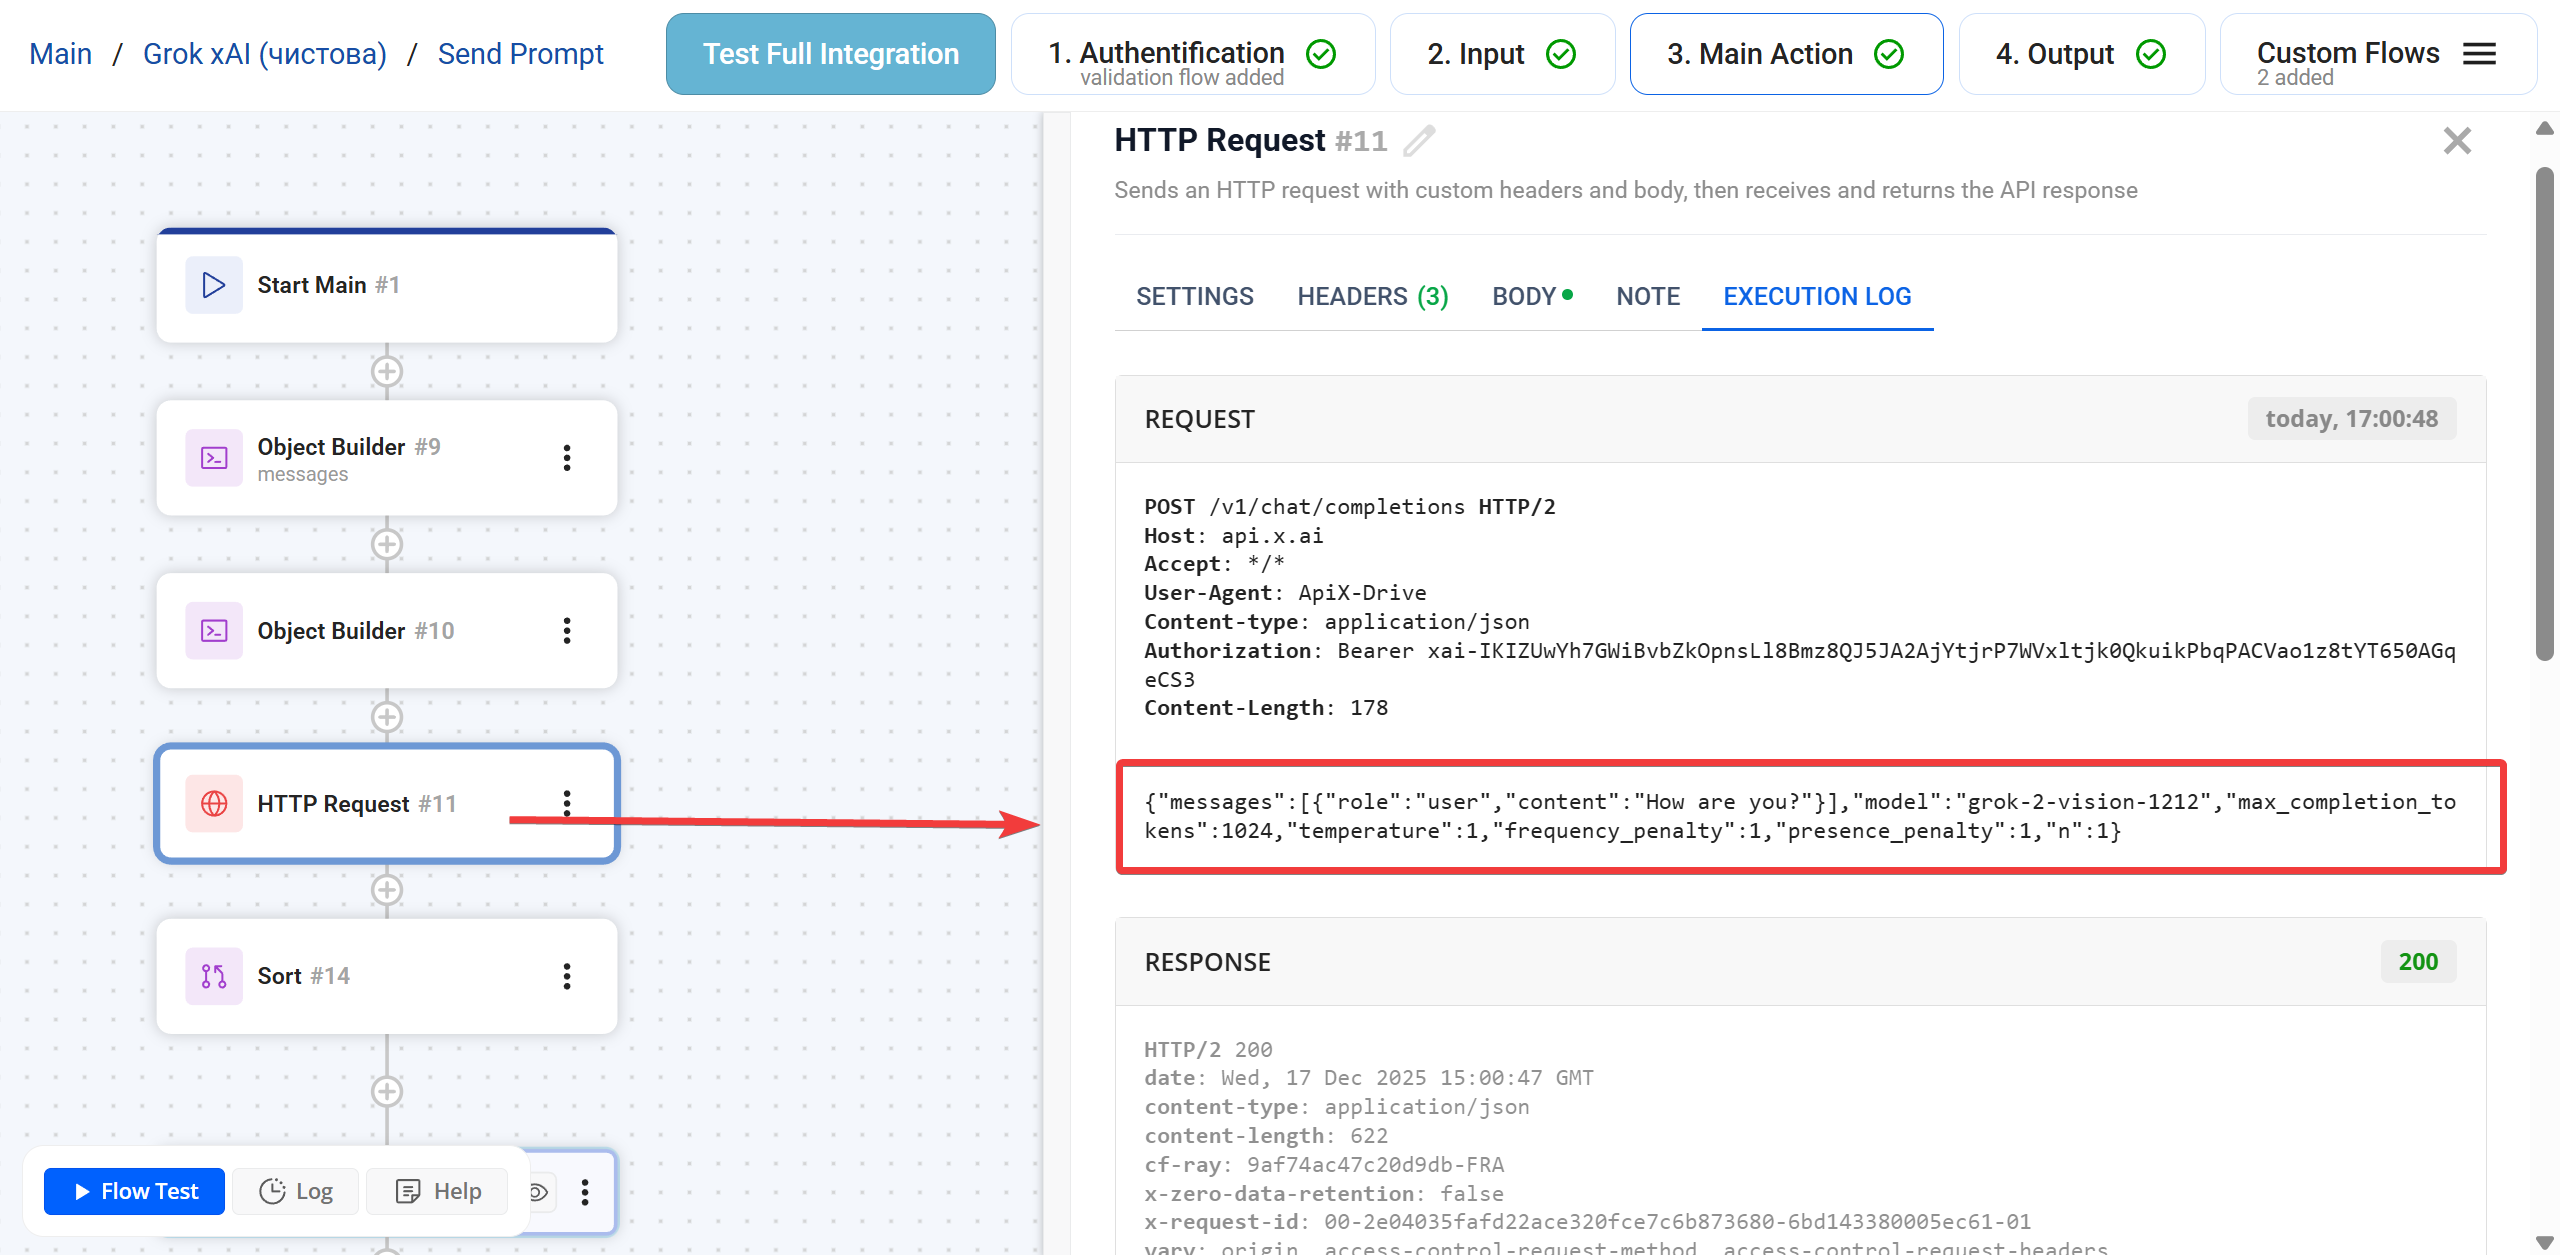Switch to the HEADERS (3) tab
Viewport: 2560px width, 1255px height.
pyautogui.click(x=1372, y=296)
